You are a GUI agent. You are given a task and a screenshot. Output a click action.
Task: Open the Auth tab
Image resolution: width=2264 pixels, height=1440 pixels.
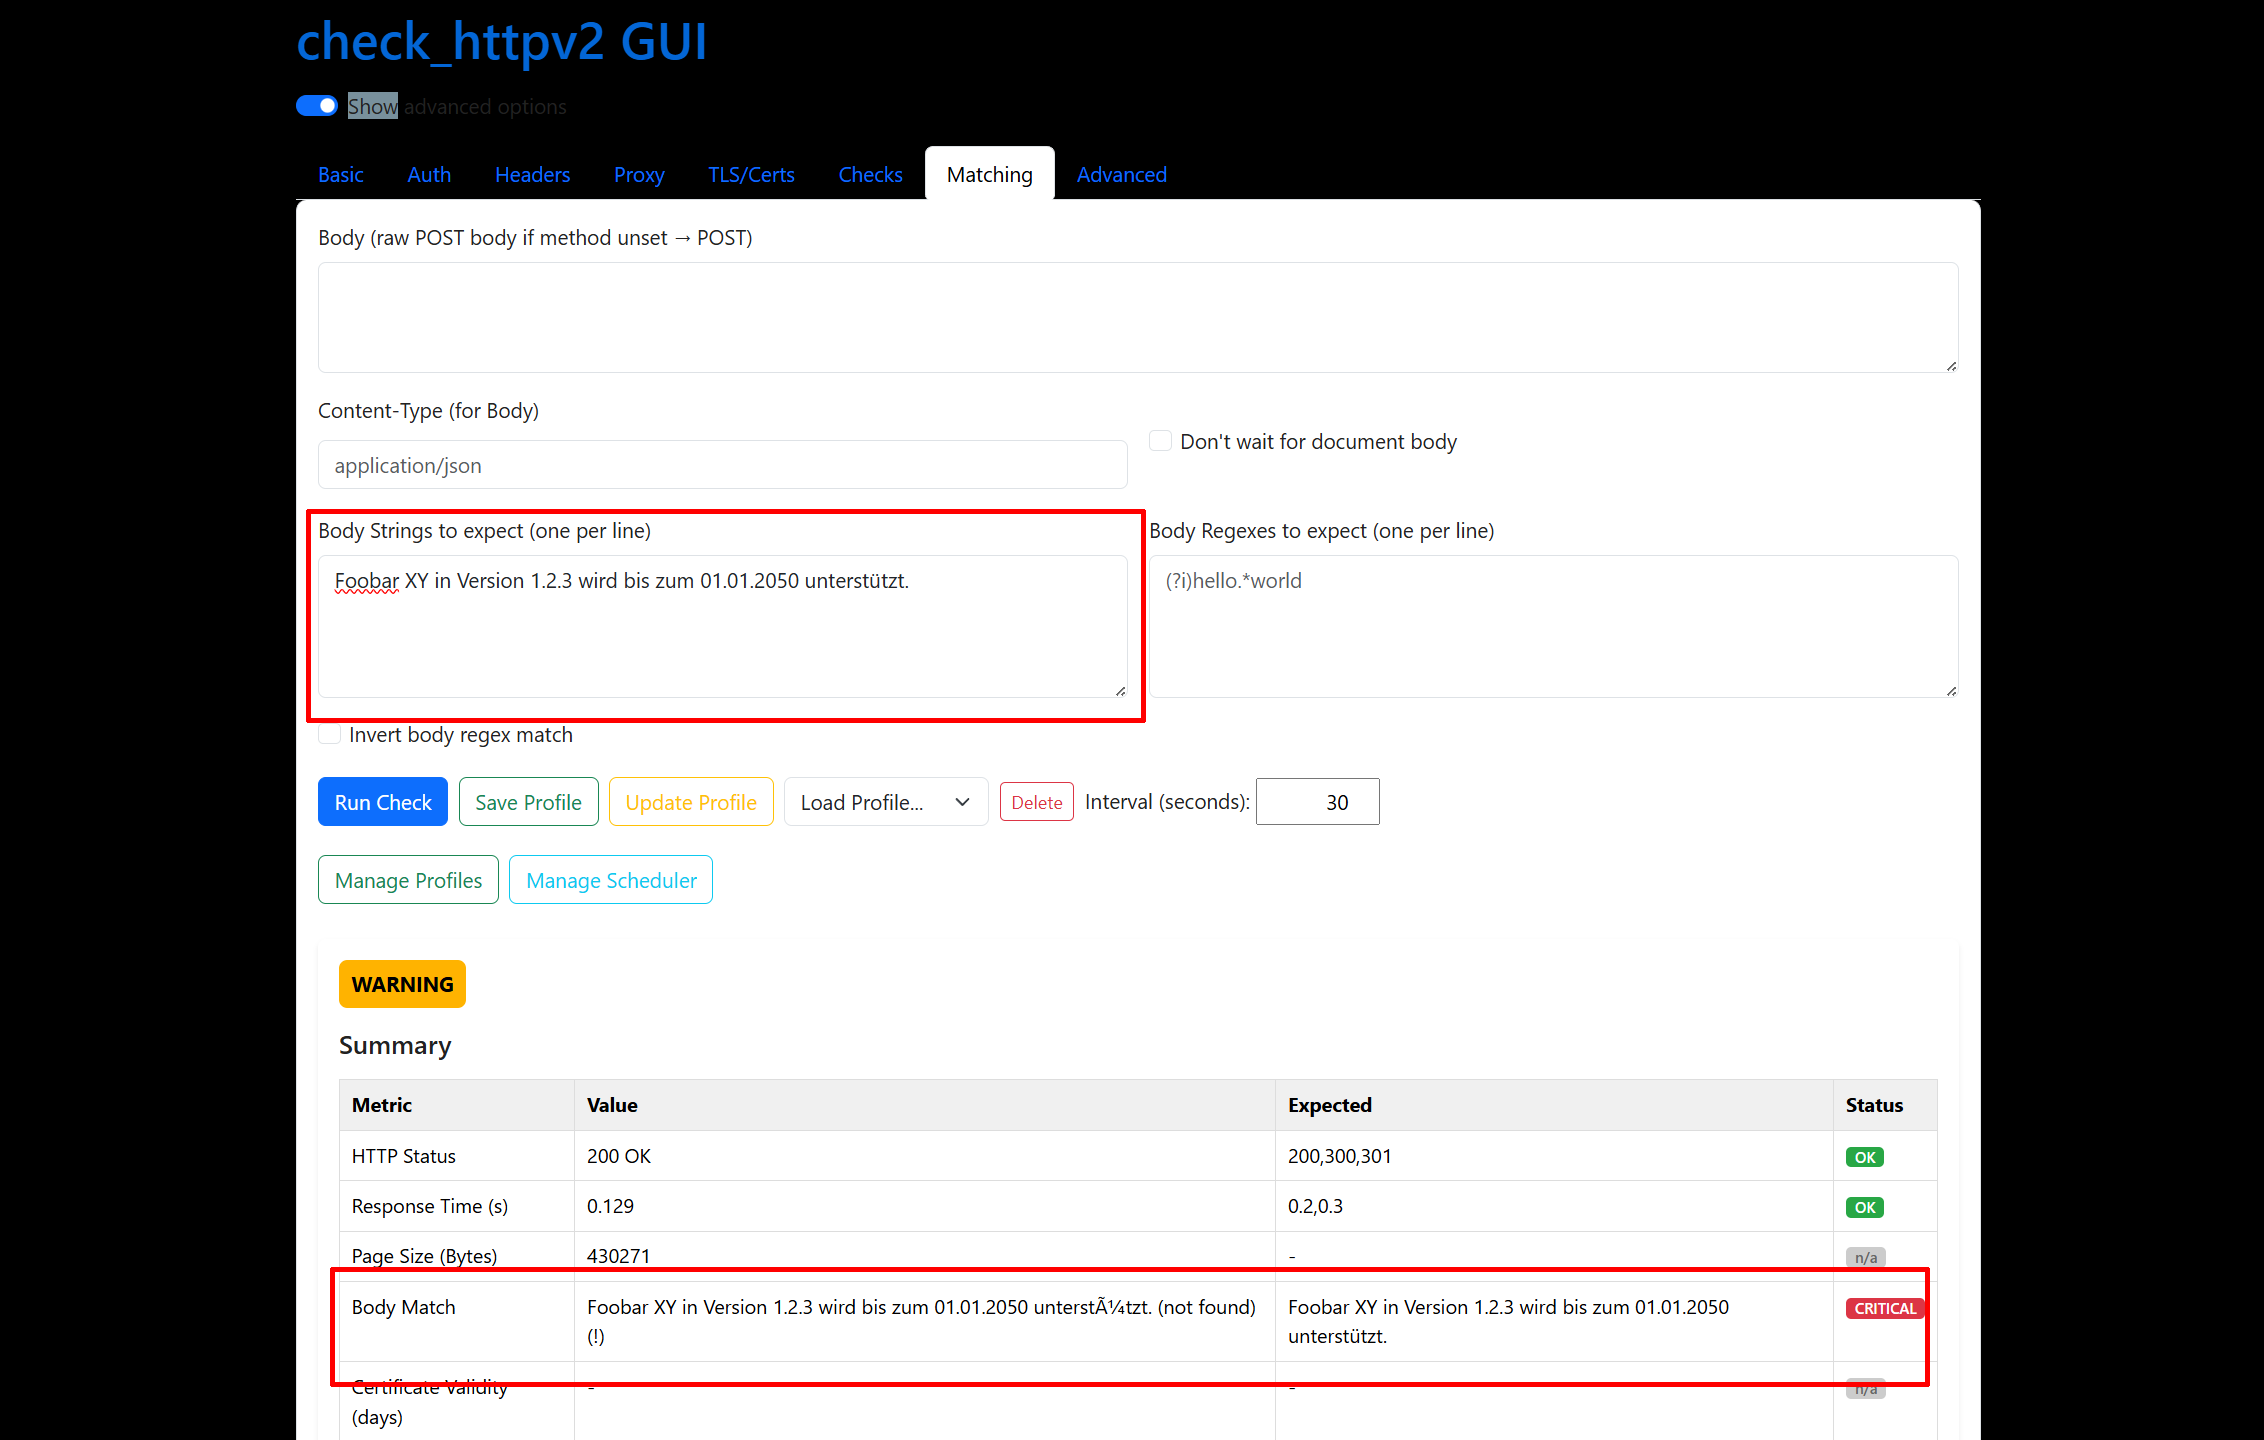click(x=429, y=175)
